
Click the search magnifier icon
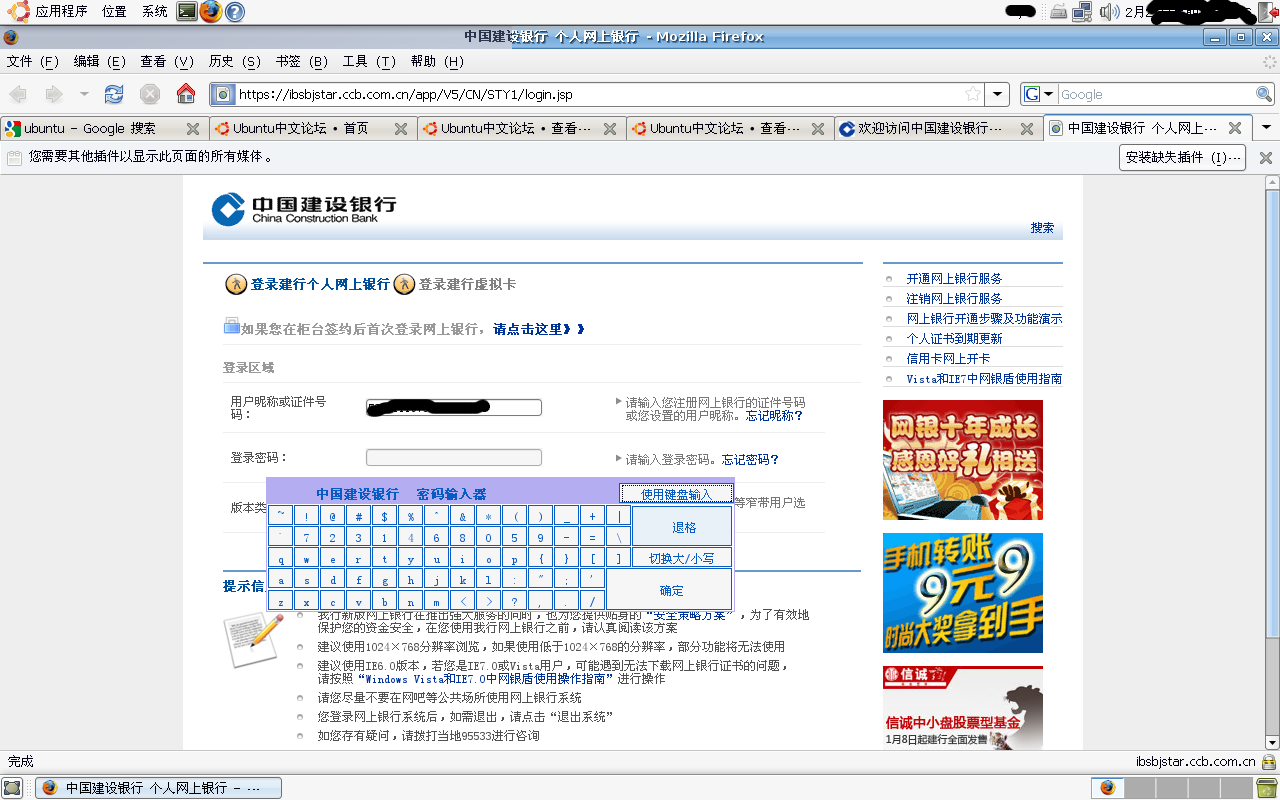[1264, 94]
